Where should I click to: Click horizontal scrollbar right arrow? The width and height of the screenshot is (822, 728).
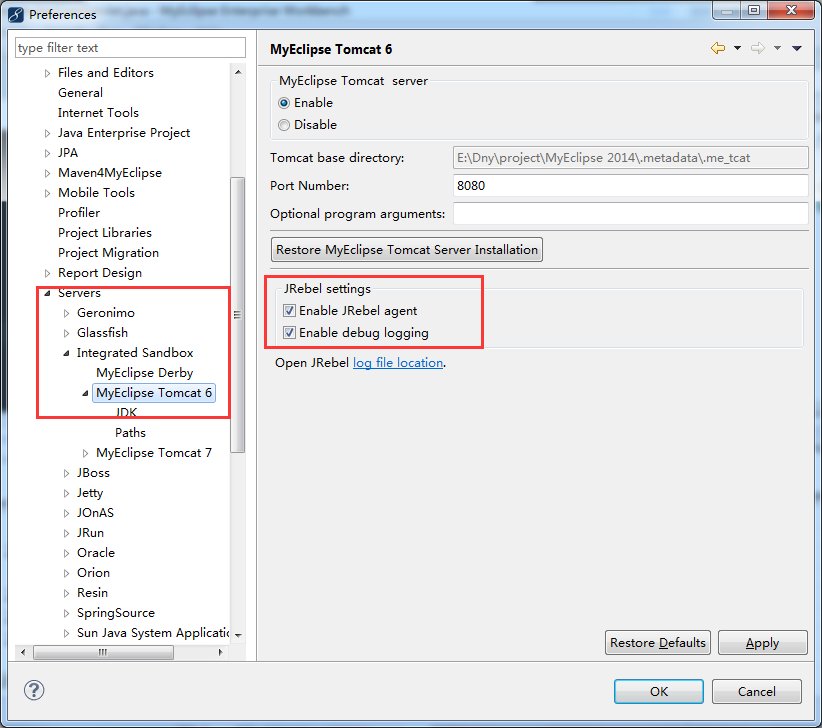[x=220, y=652]
